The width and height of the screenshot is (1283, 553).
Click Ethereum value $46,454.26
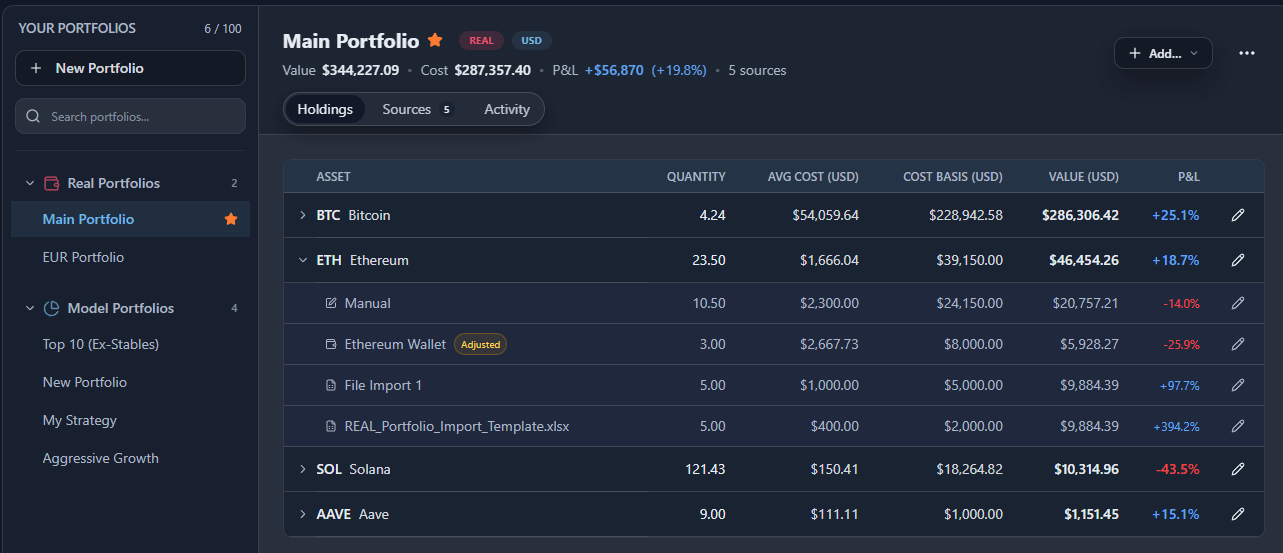[1084, 260]
